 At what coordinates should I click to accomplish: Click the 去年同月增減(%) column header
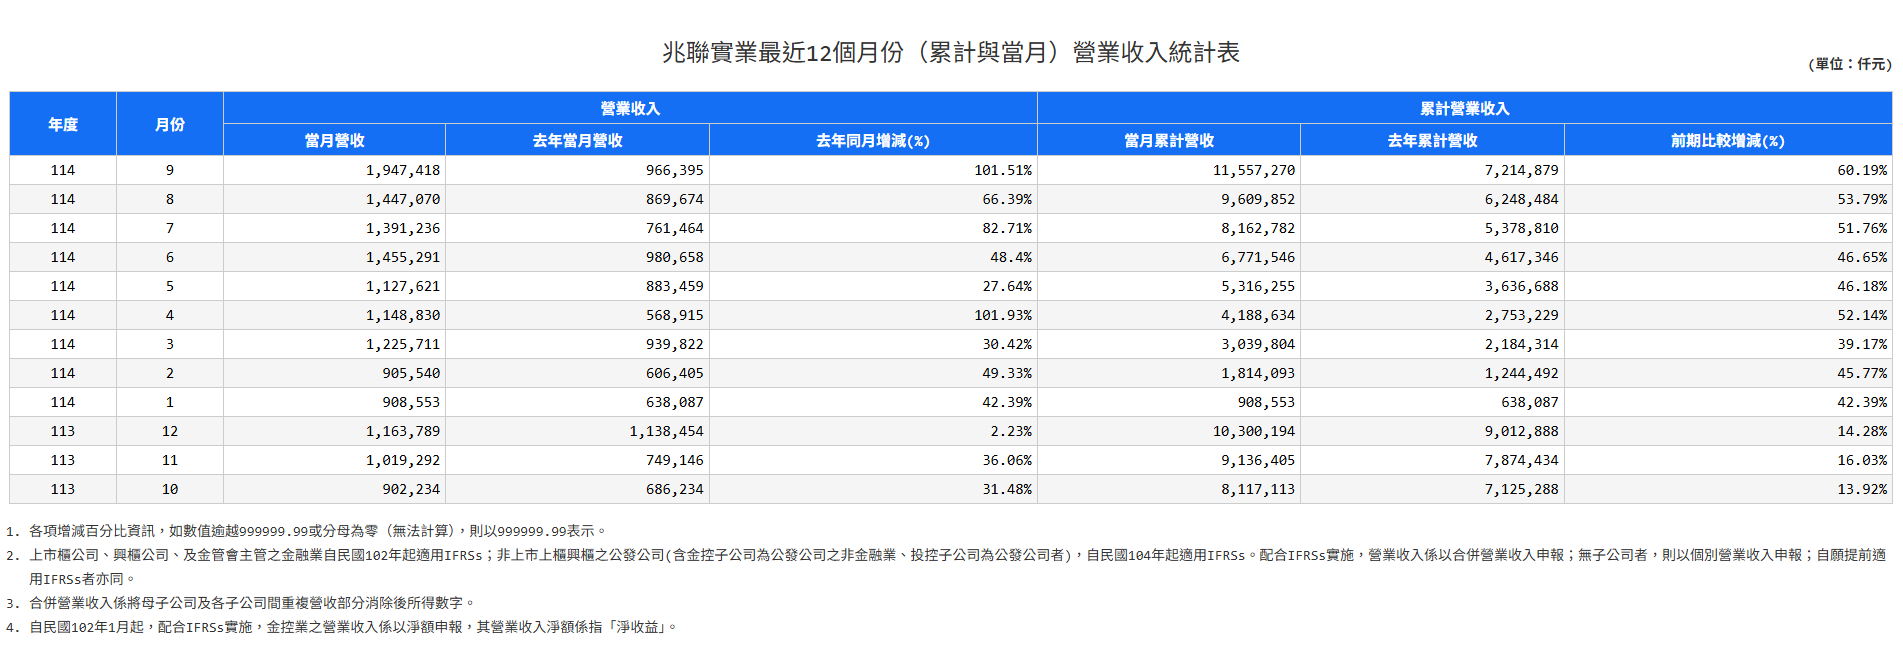[872, 140]
